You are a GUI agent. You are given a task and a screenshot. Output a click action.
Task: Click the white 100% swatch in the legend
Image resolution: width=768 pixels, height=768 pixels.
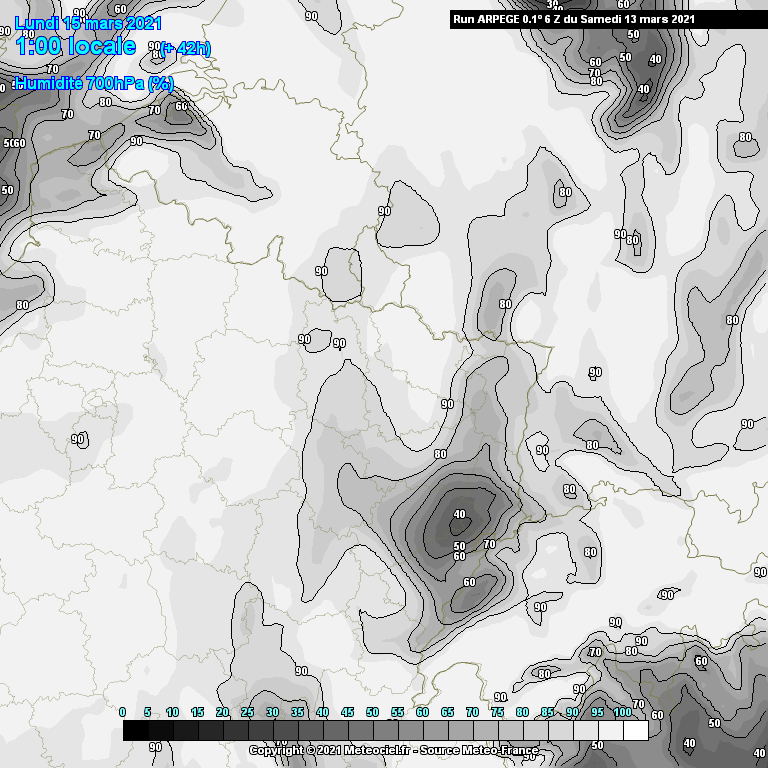coord(635,731)
